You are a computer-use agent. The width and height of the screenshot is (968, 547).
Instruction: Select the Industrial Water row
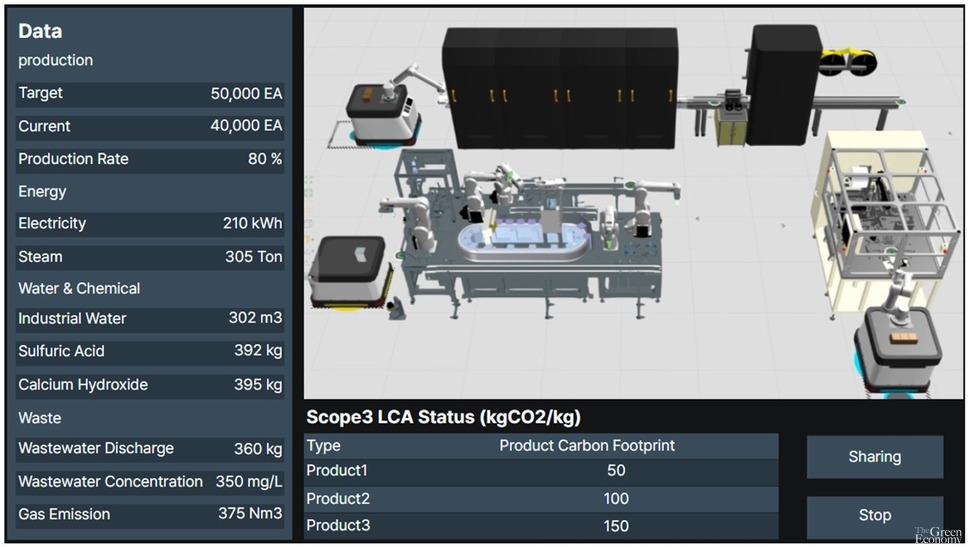pyautogui.click(x=150, y=319)
